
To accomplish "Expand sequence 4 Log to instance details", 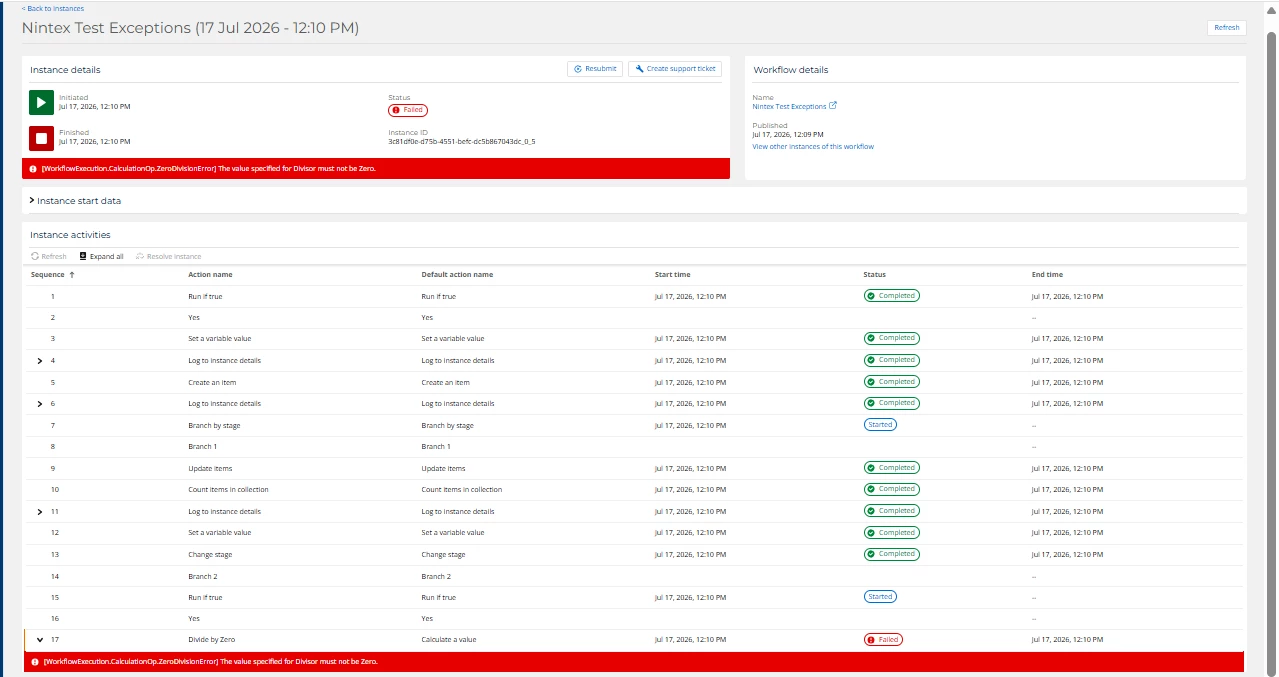I will (x=40, y=361).
